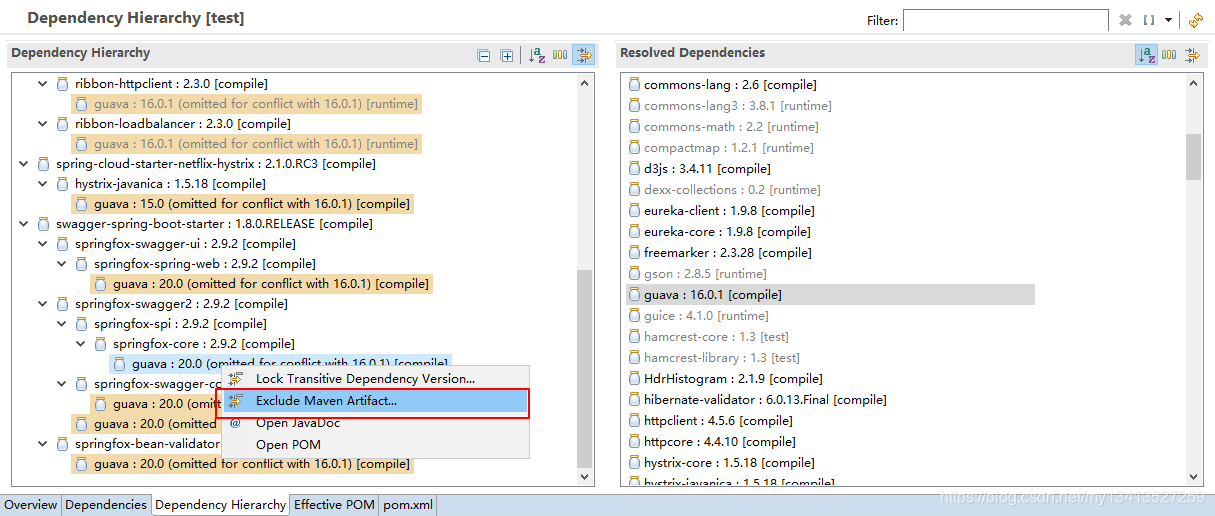Click Dependency Hierarchy scrollbar up arrow
Viewport: 1215px width, 516px height.
(x=585, y=81)
